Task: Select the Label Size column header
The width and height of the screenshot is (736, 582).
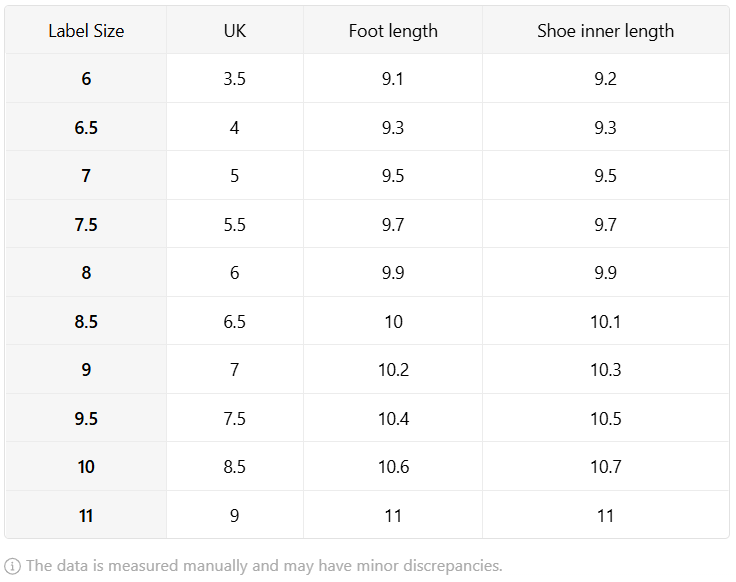Action: (x=86, y=31)
